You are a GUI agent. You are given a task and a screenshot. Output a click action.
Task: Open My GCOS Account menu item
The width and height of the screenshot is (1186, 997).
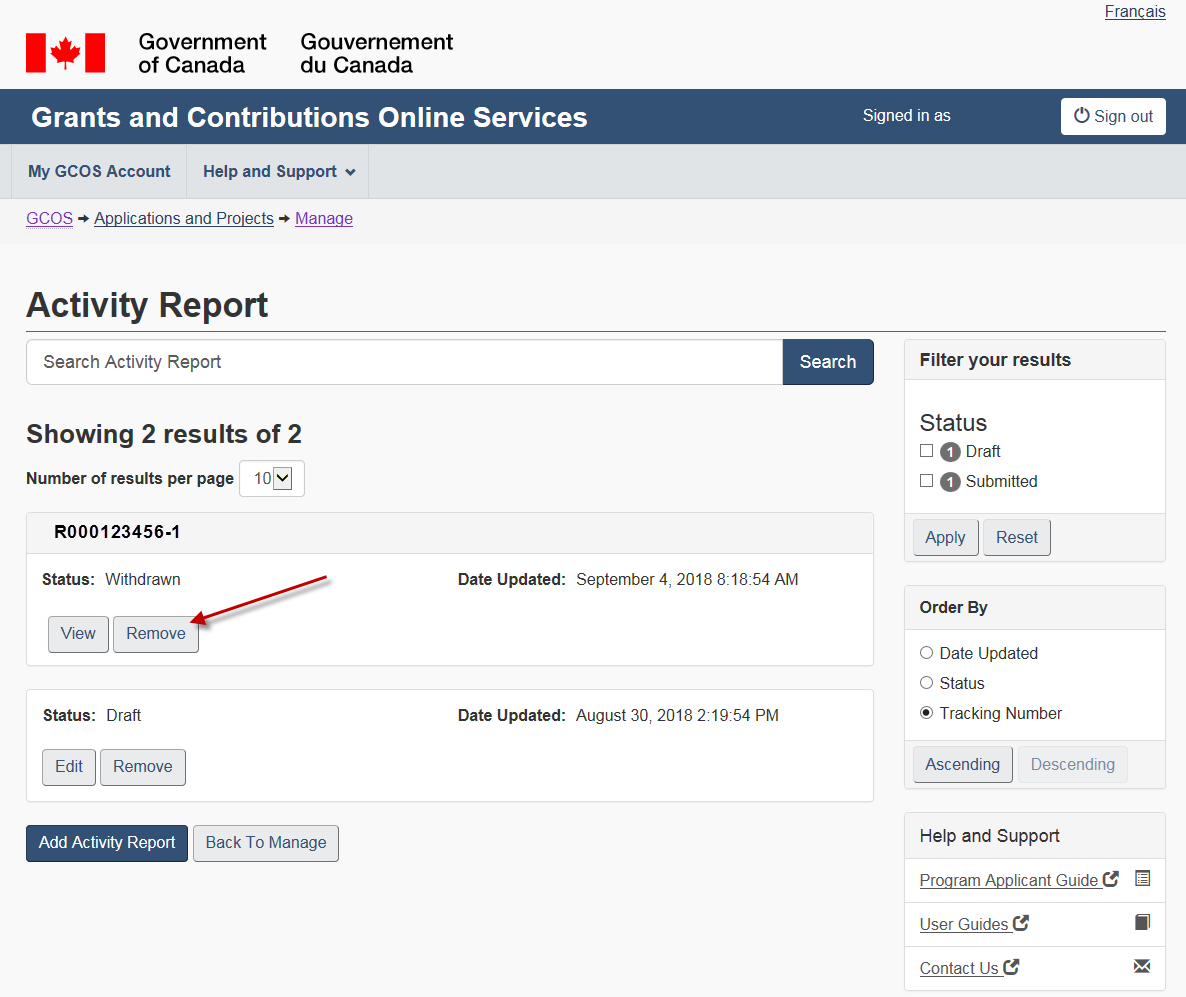point(99,172)
